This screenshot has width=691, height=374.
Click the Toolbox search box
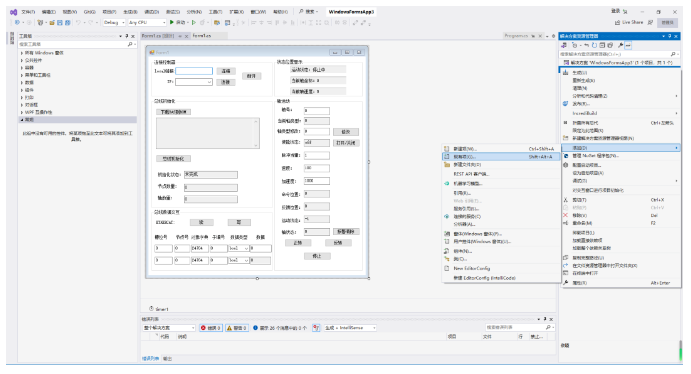coord(77,44)
